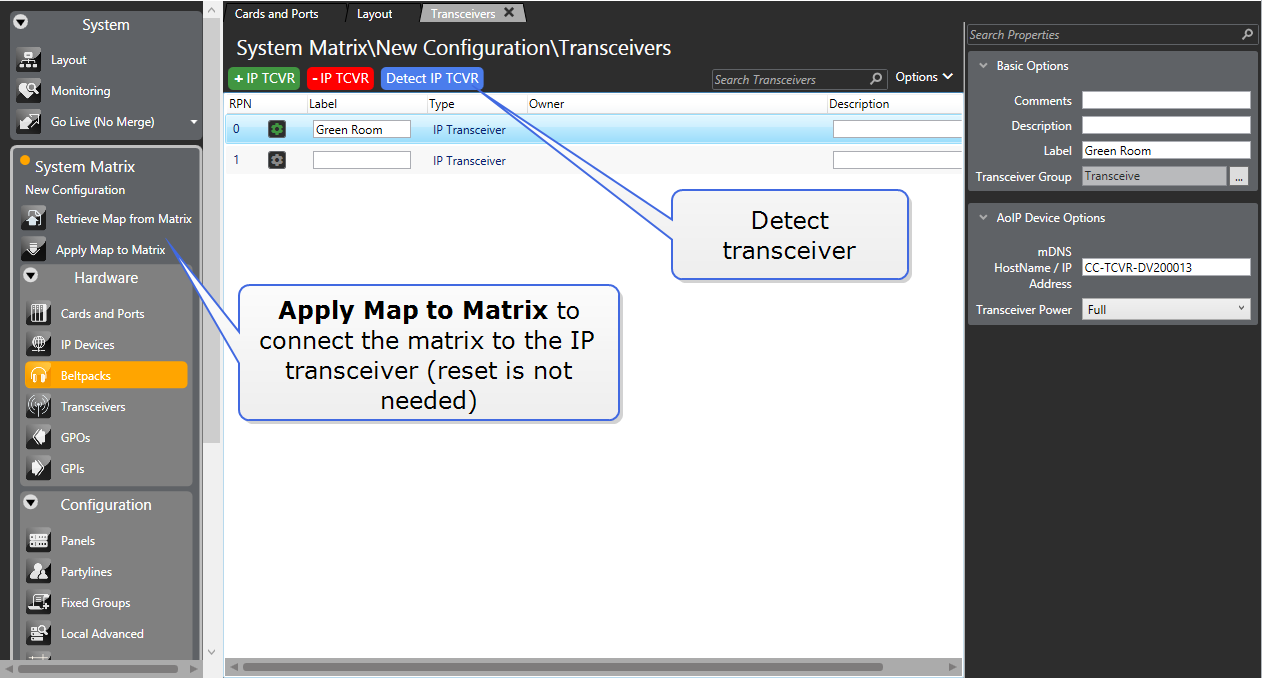Click the Detect IP TCVR button
This screenshot has height=678, width=1262.
[x=432, y=78]
